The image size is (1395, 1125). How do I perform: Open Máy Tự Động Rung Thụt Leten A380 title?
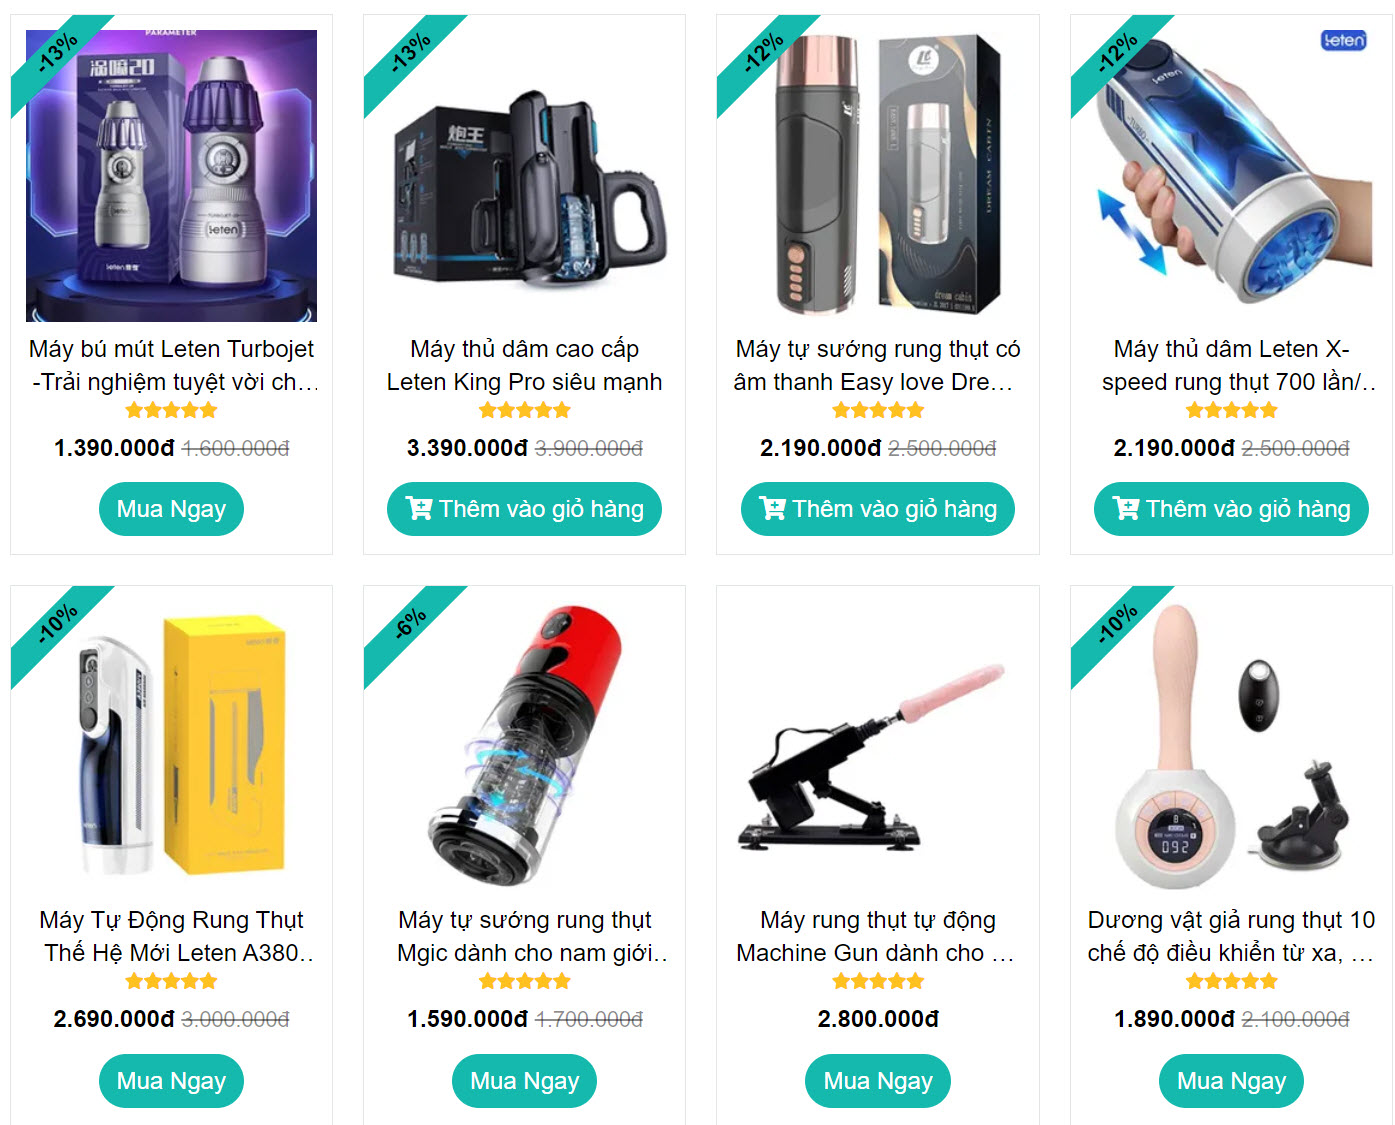click(x=172, y=936)
